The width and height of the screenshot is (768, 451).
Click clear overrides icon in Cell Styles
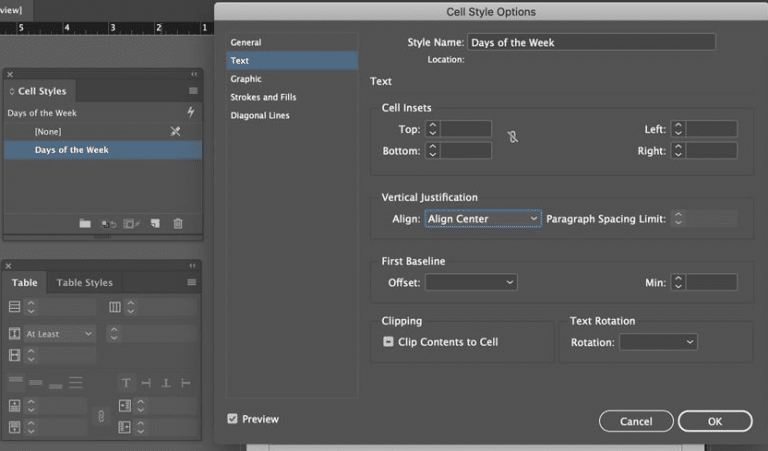coord(108,224)
